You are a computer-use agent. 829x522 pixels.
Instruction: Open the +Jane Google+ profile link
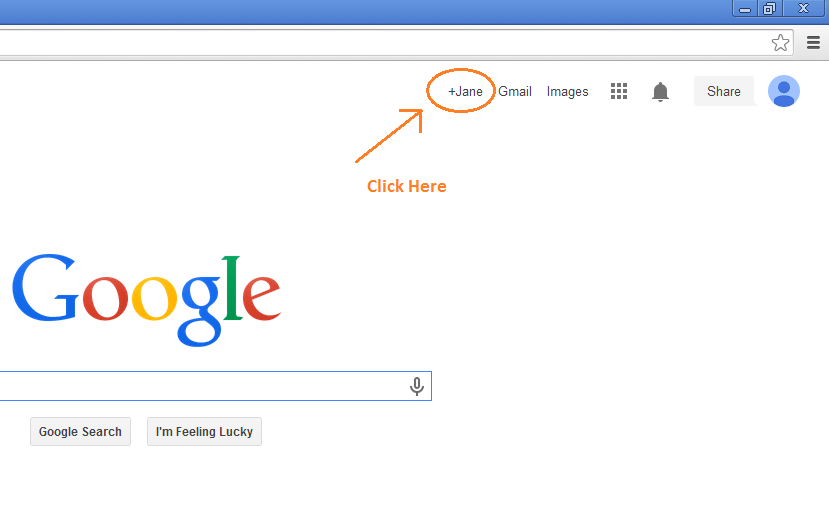point(465,91)
